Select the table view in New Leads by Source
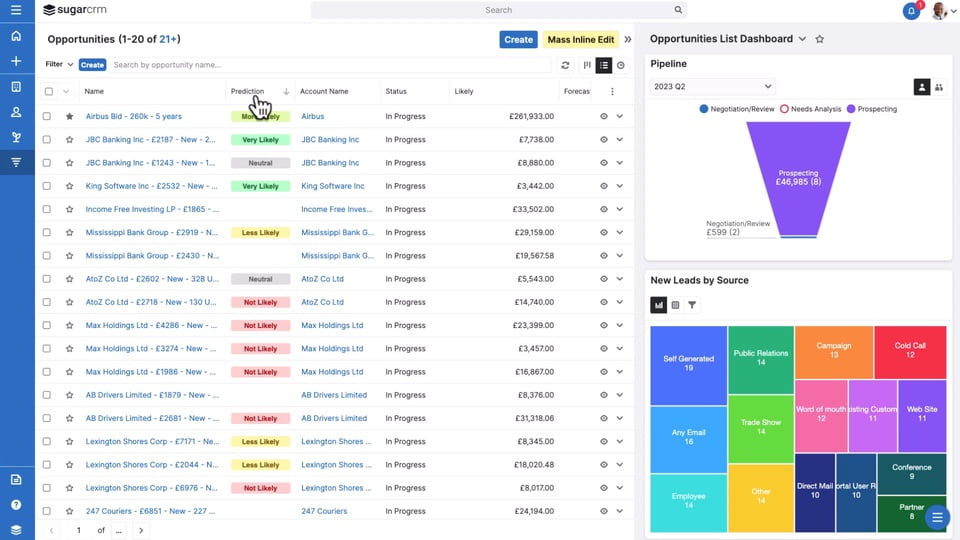The height and width of the screenshot is (540, 960). point(675,305)
